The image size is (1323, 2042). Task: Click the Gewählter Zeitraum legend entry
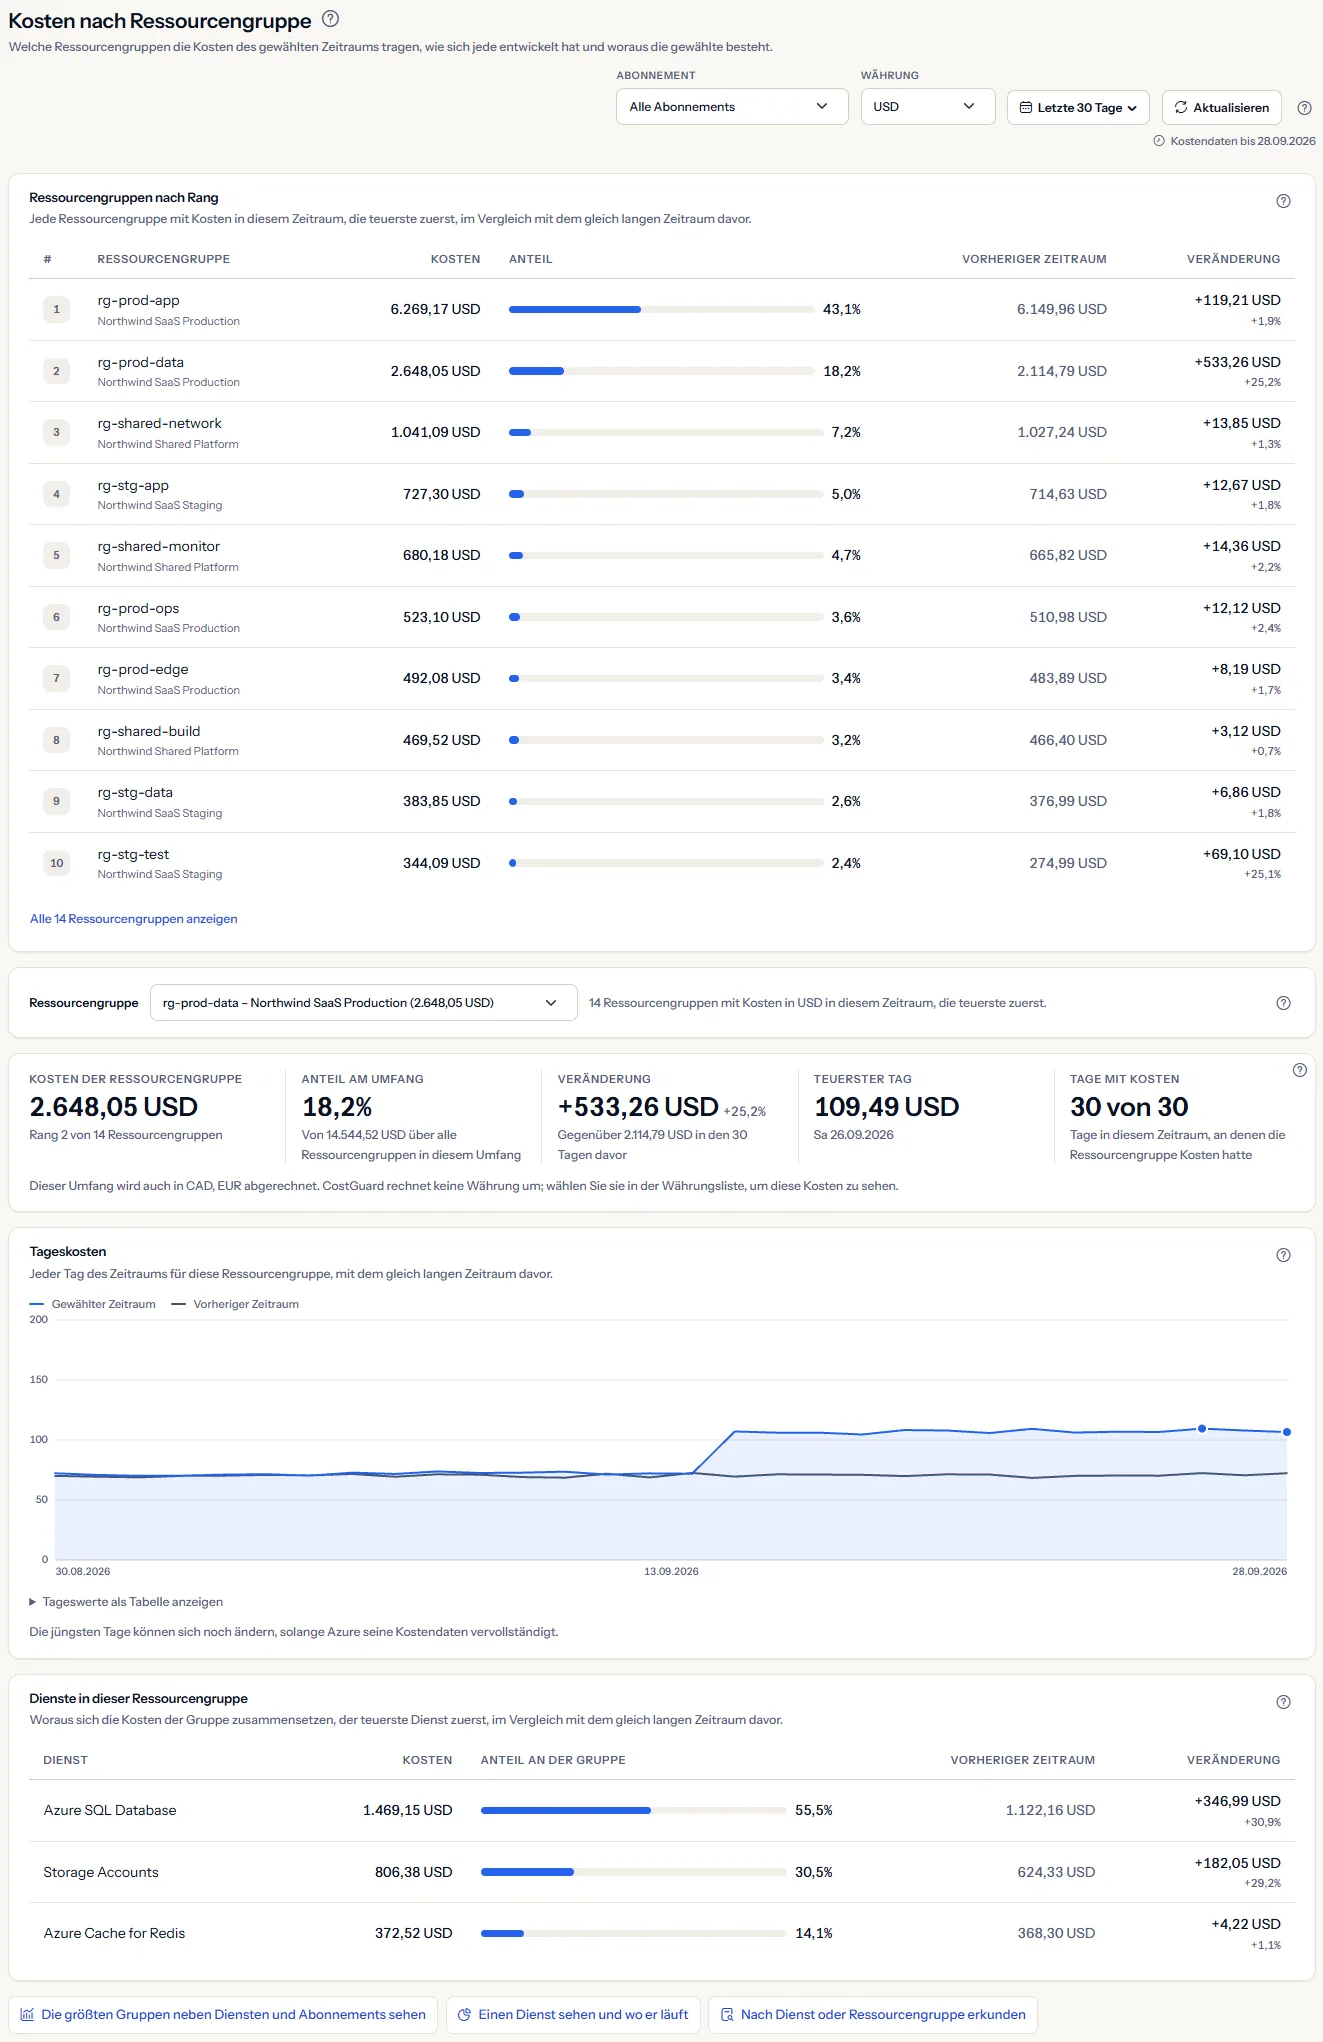coord(93,1304)
